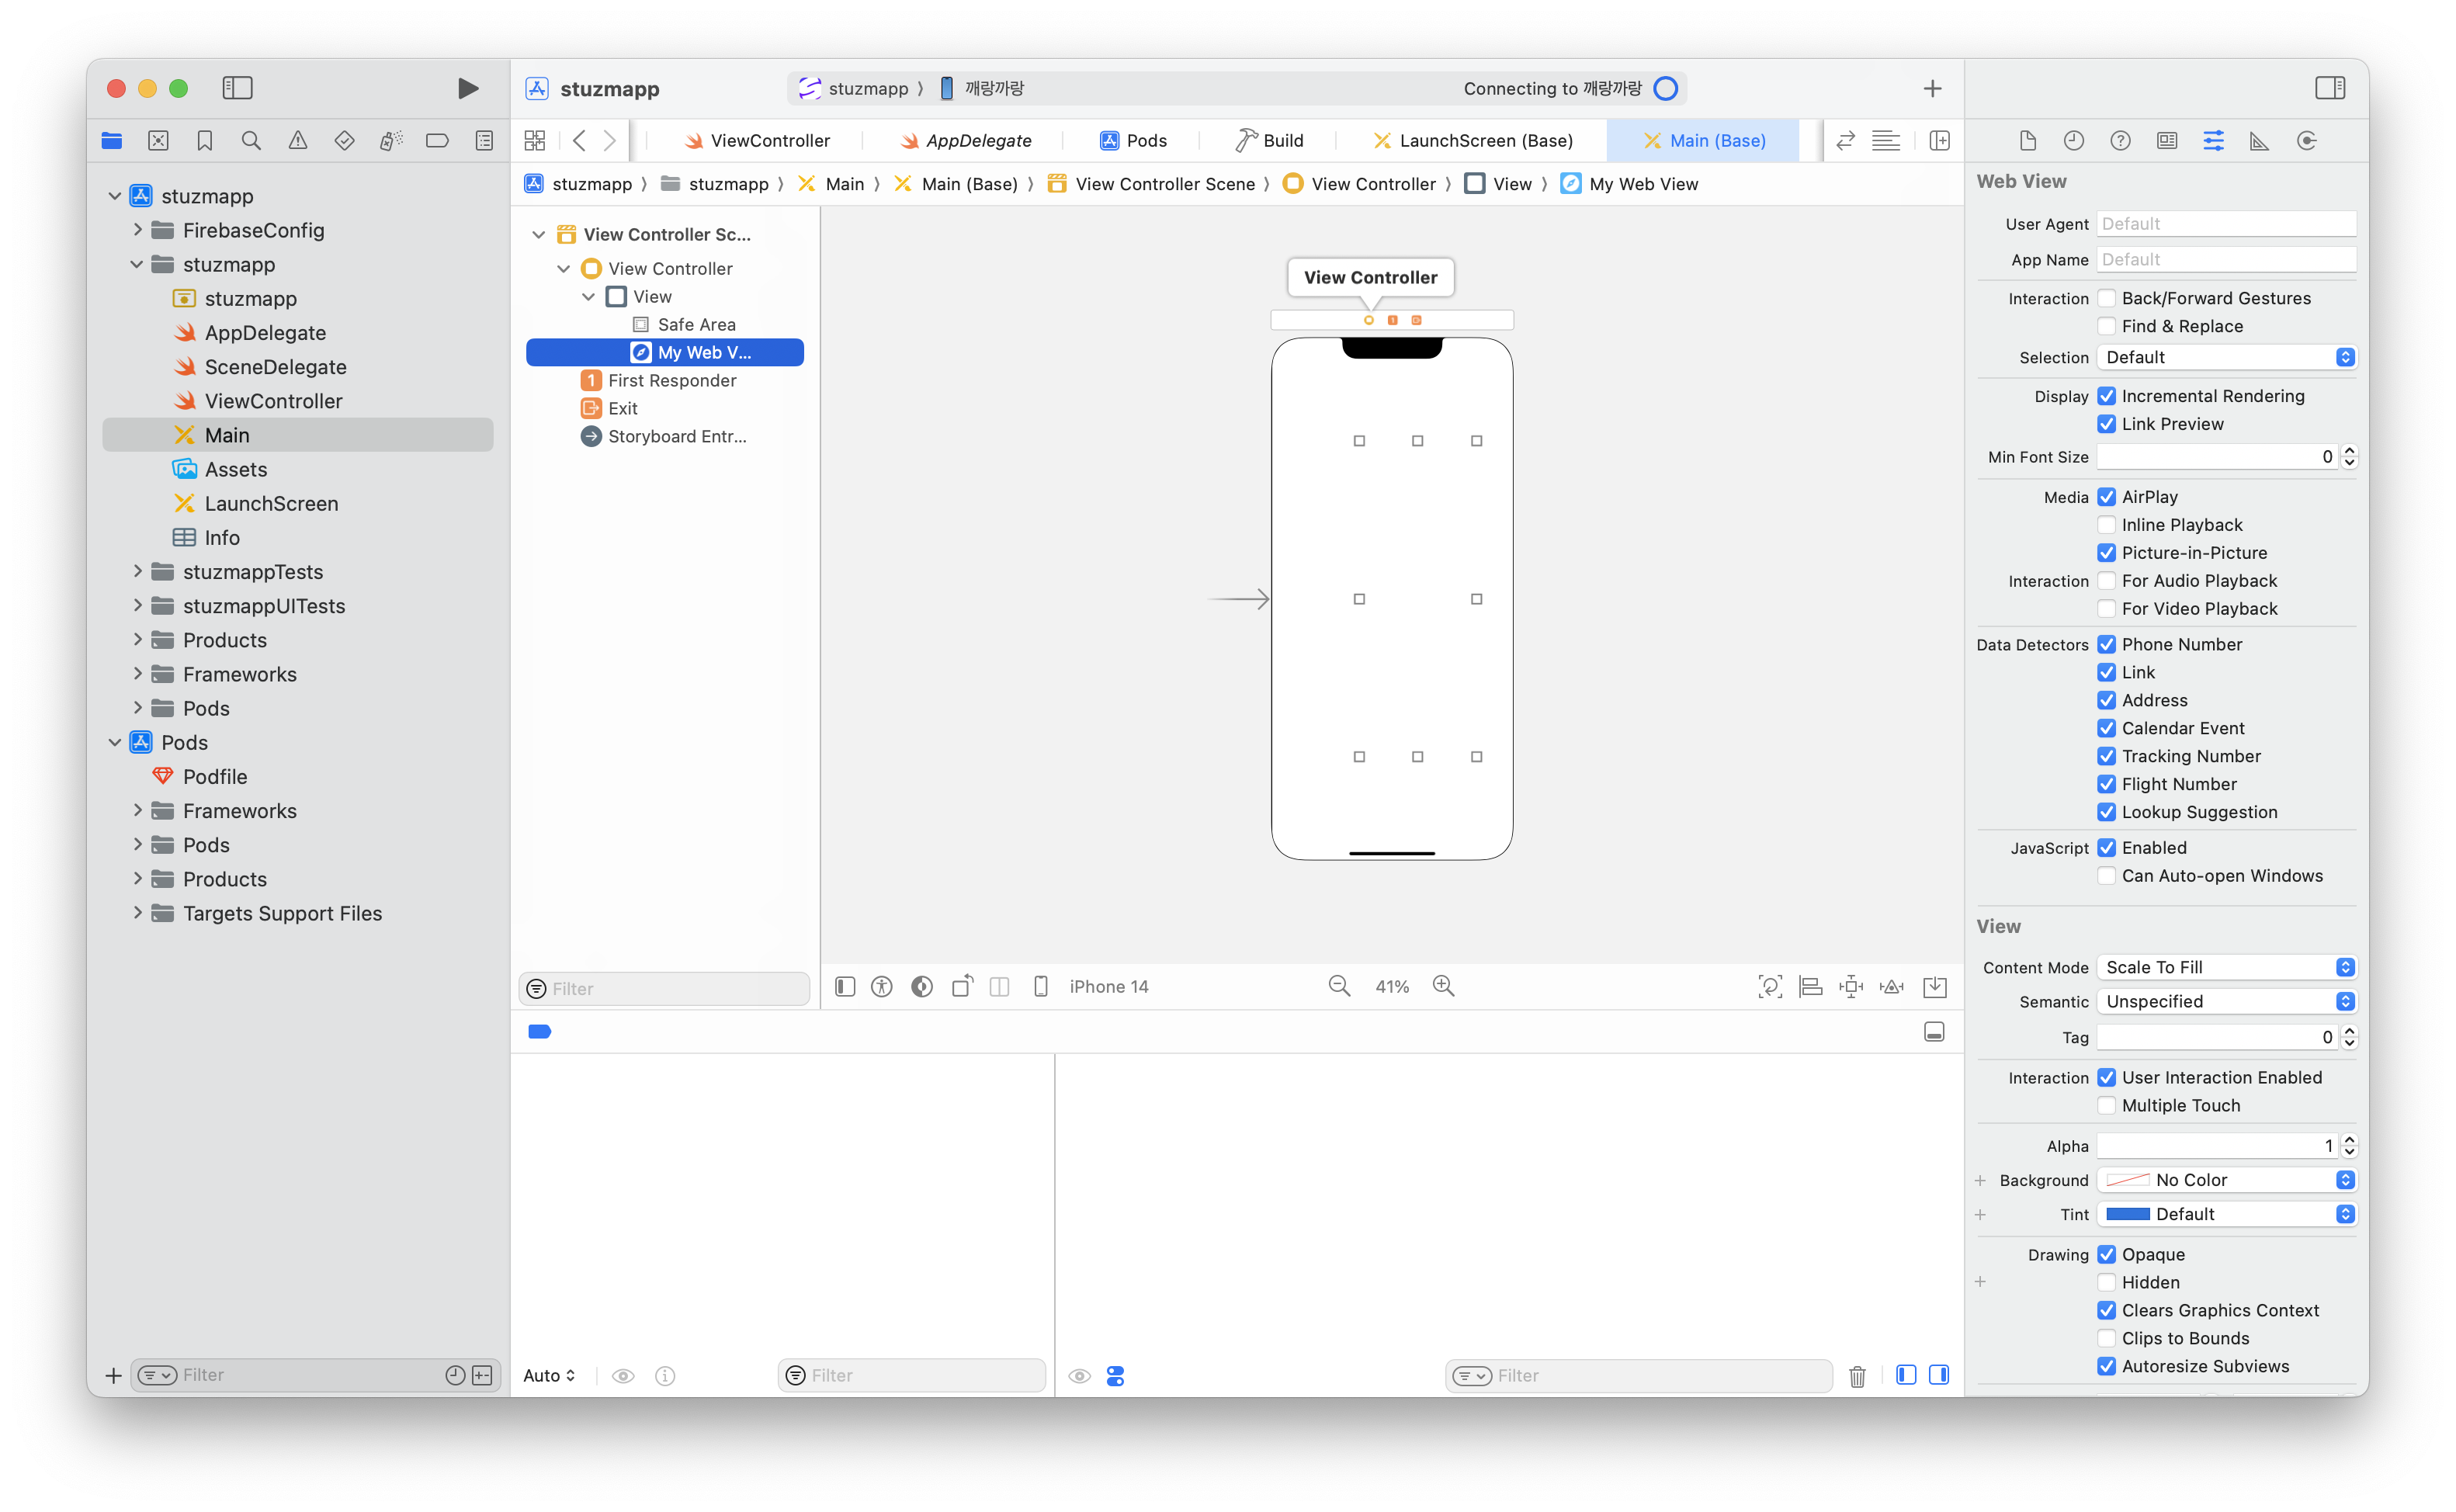Expand the FirebaseConfig folder
The image size is (2456, 1512).
pyautogui.click(x=138, y=230)
